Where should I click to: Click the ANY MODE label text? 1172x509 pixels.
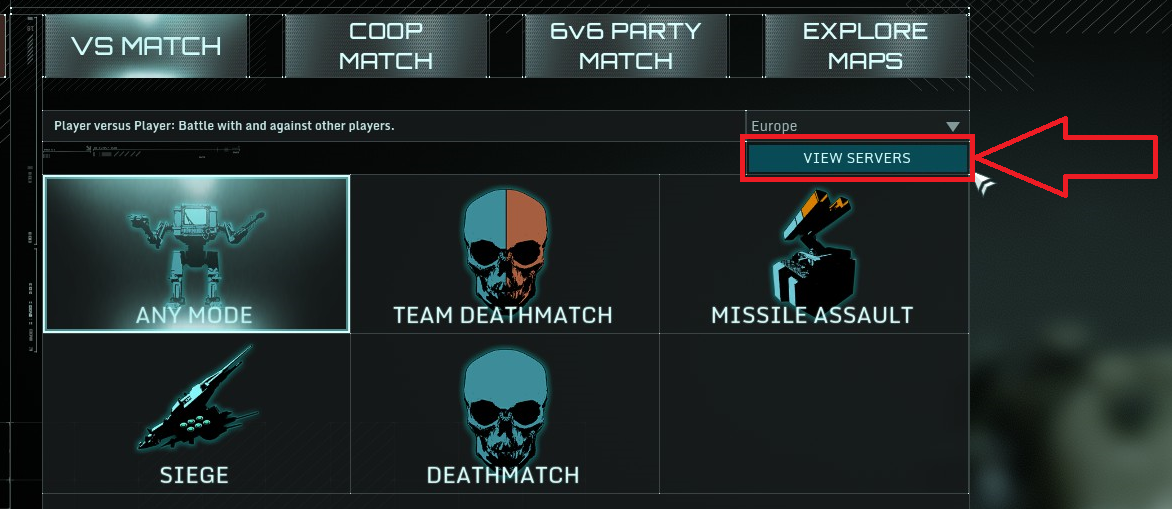point(194,315)
